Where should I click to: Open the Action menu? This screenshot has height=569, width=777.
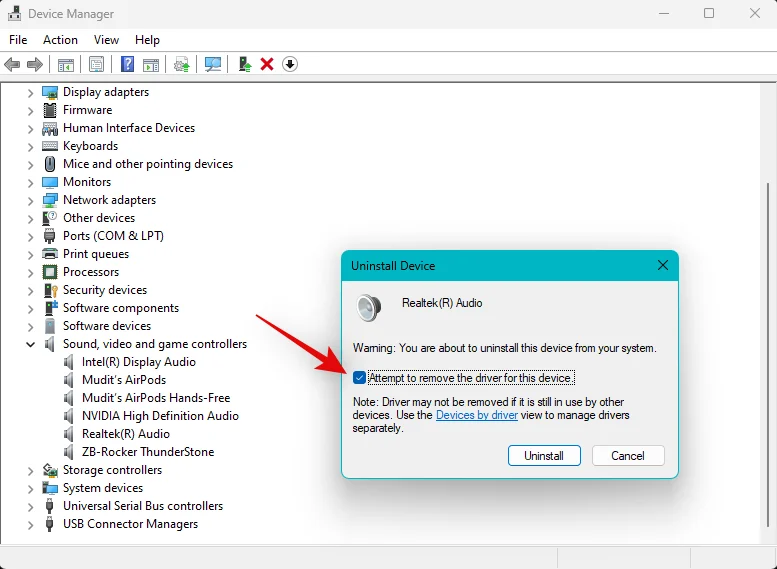(x=60, y=40)
